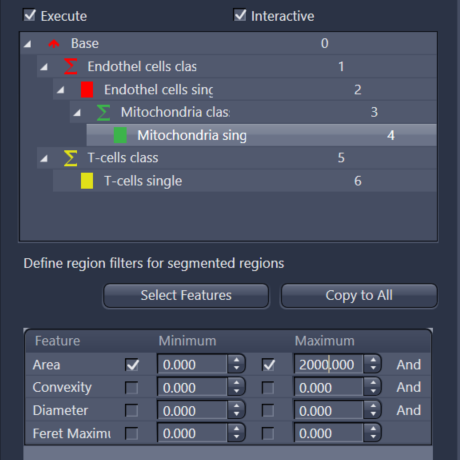This screenshot has width=460, height=460.
Task: Enable the Diameter minimum checkbox
Action: click(132, 411)
